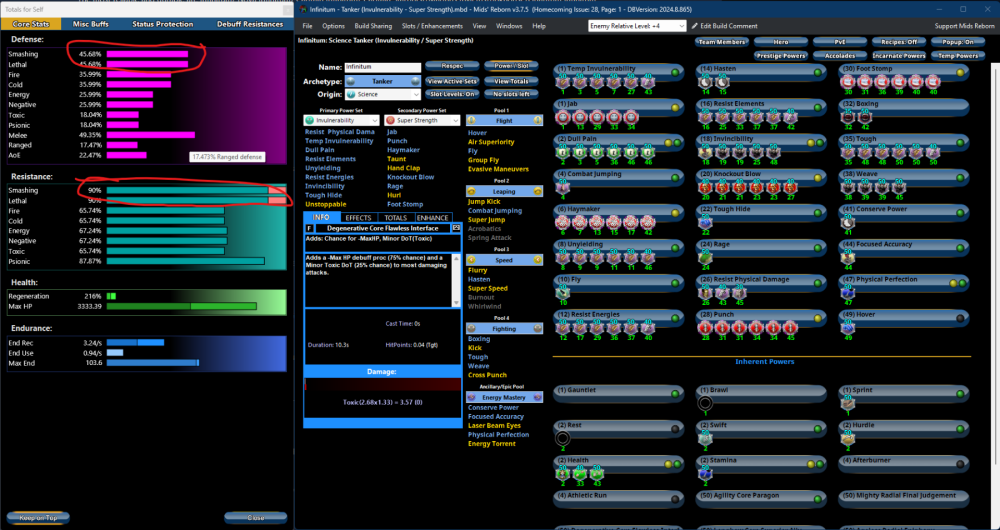Toggle the yellow indicator on Foot Stomp
The height and width of the screenshot is (530, 1000).
click(961, 73)
